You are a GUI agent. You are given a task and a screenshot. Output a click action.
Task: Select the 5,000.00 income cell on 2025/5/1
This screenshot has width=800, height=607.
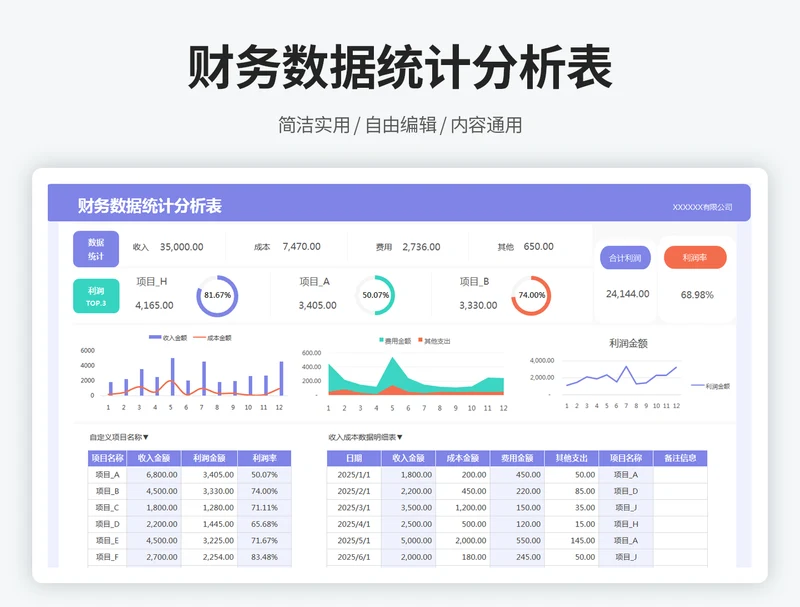coord(409,540)
